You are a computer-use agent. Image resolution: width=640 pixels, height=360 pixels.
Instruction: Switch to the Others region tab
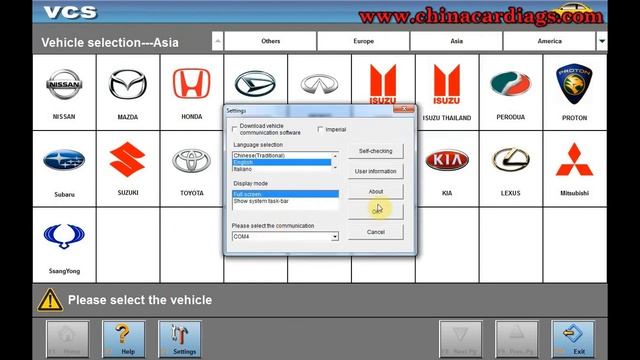(270, 41)
